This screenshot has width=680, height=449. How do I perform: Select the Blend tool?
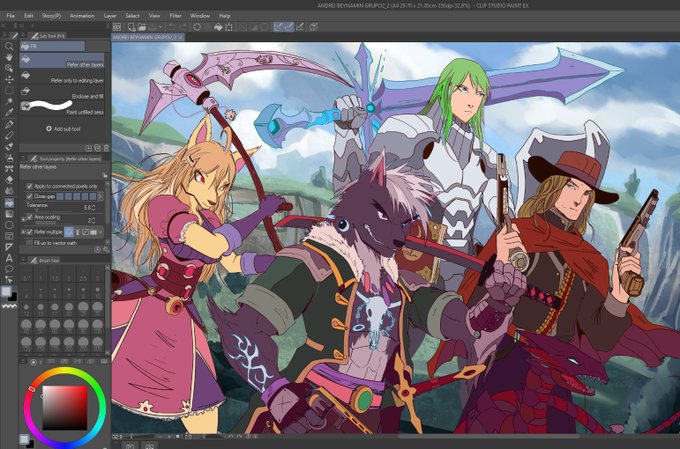pyautogui.click(x=9, y=191)
